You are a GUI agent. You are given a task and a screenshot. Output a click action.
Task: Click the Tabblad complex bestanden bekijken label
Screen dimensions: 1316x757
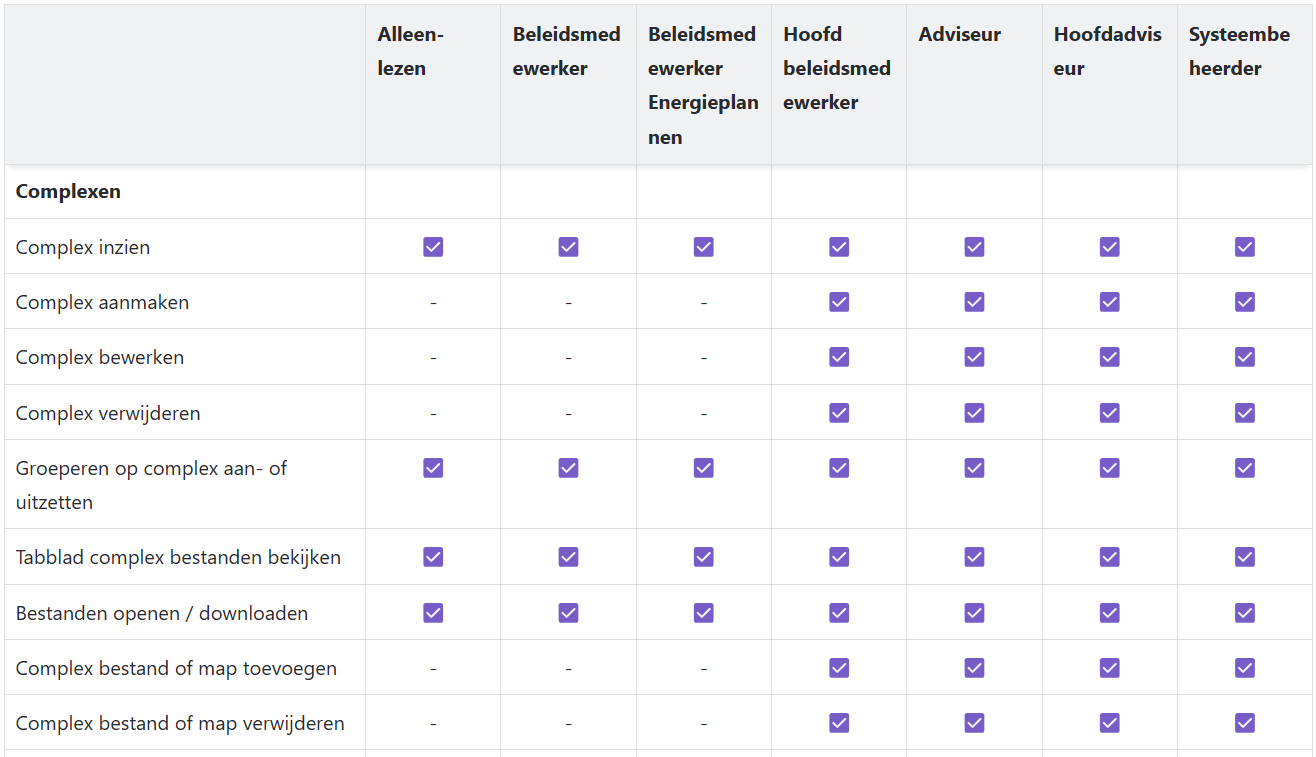(x=178, y=557)
